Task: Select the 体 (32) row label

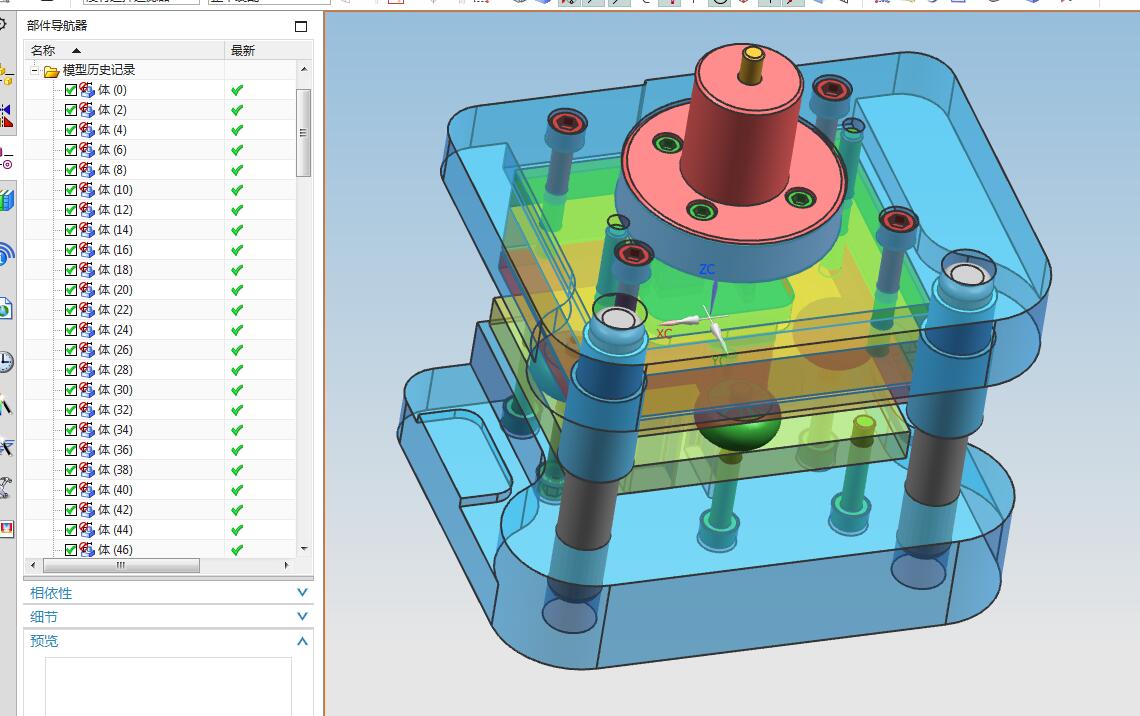Action: pyautogui.click(x=115, y=410)
